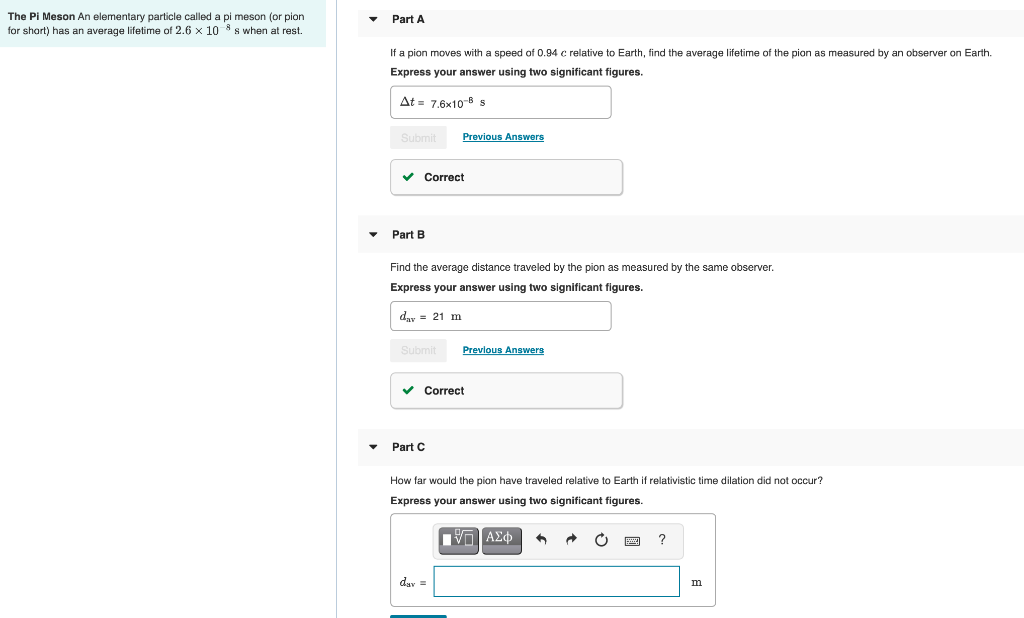Viewport: 1024px width, 618px height.
Task: Open keyboard shortcuts from the equation toolbar
Action: pos(631,540)
